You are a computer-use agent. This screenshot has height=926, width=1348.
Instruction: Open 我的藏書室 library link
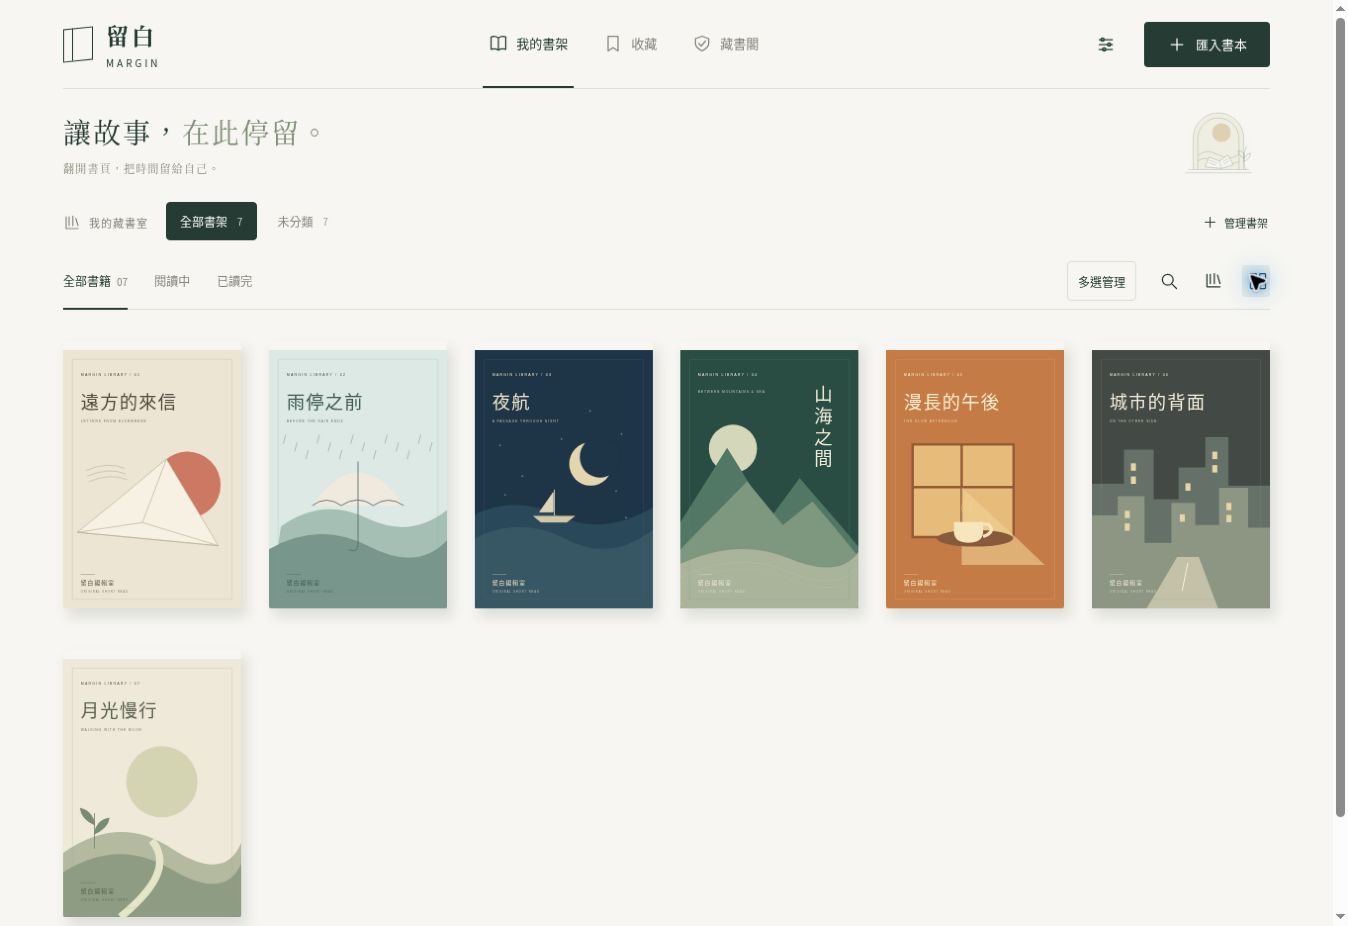pos(106,223)
